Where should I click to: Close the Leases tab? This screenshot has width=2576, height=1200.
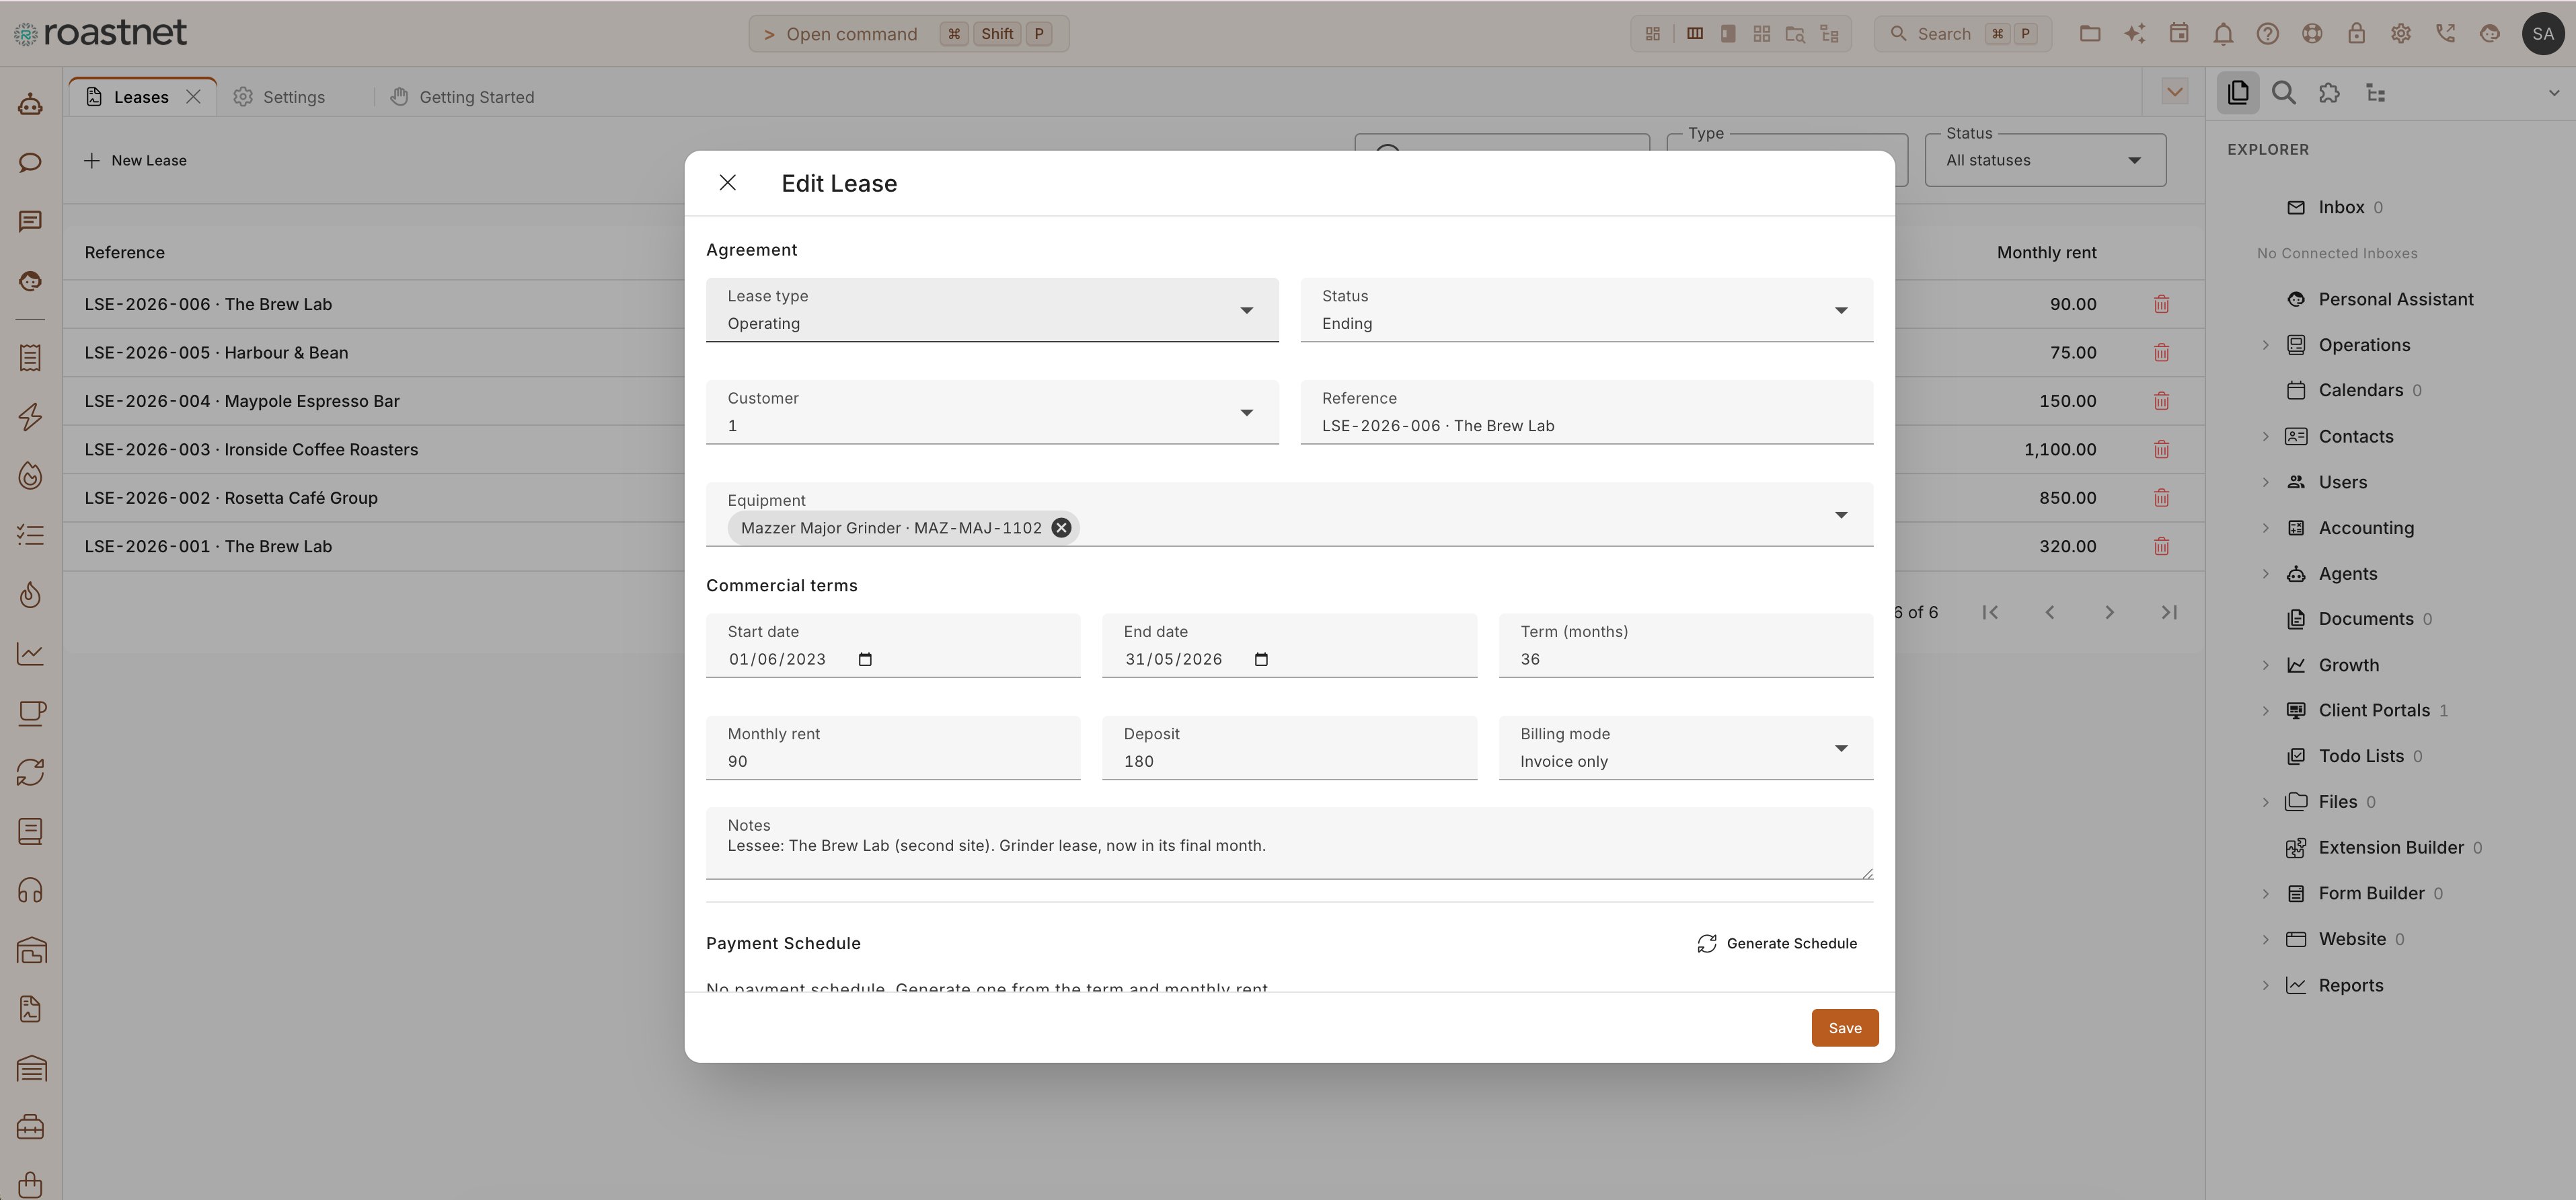click(193, 97)
